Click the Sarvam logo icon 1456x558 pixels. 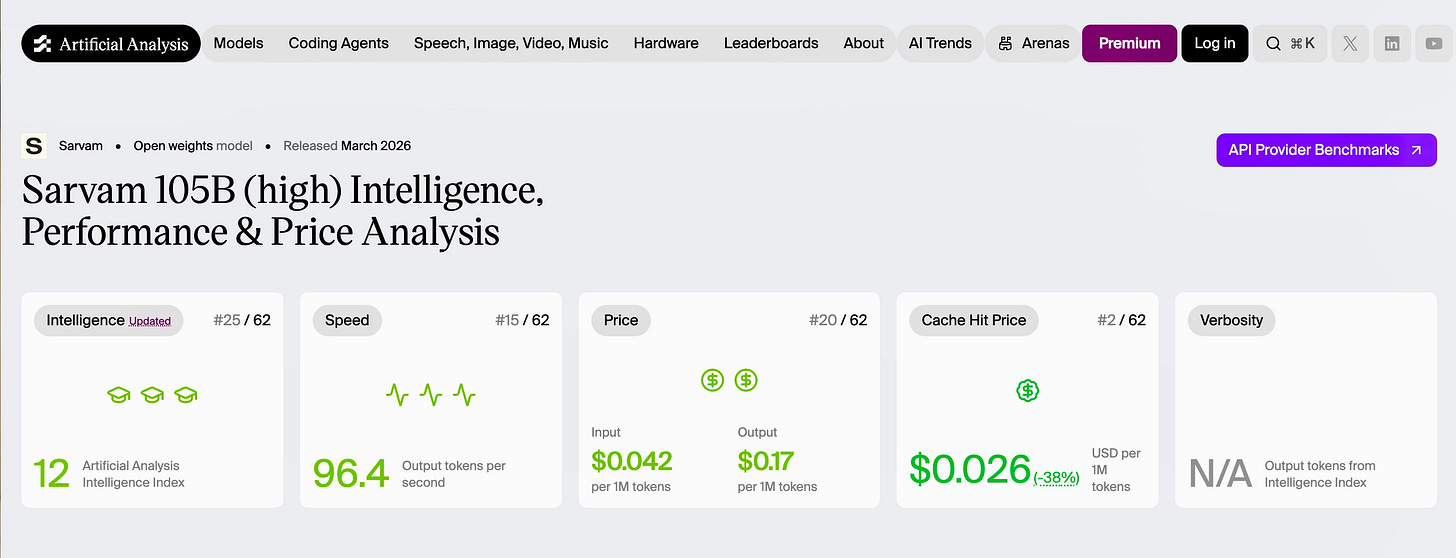34,146
